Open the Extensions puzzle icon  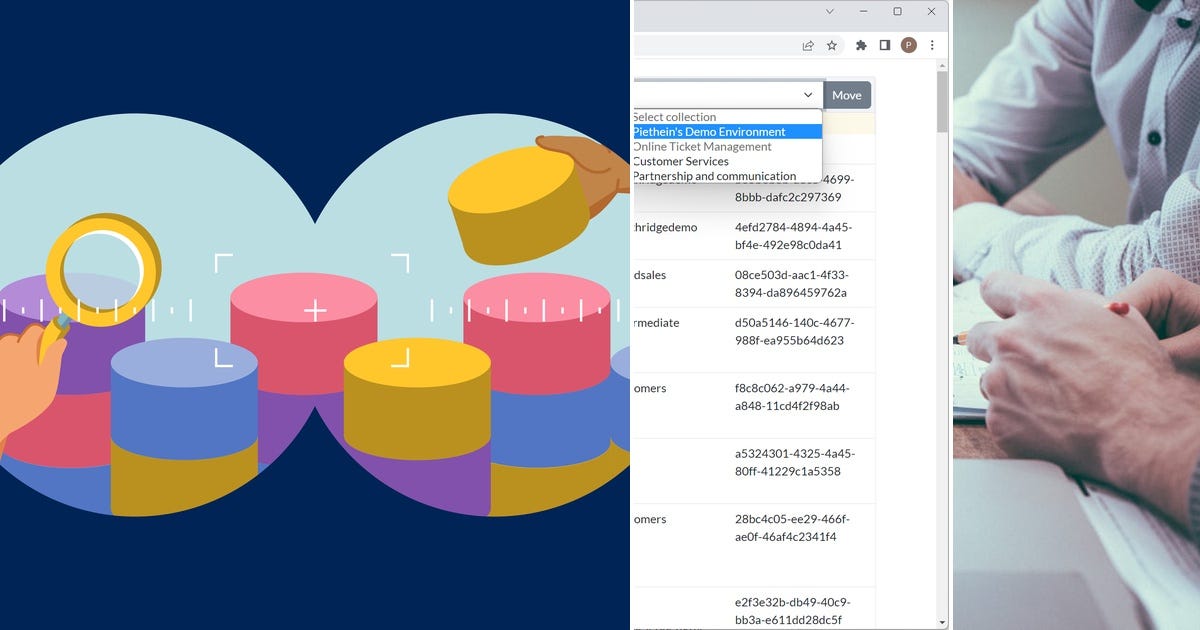tap(861, 45)
